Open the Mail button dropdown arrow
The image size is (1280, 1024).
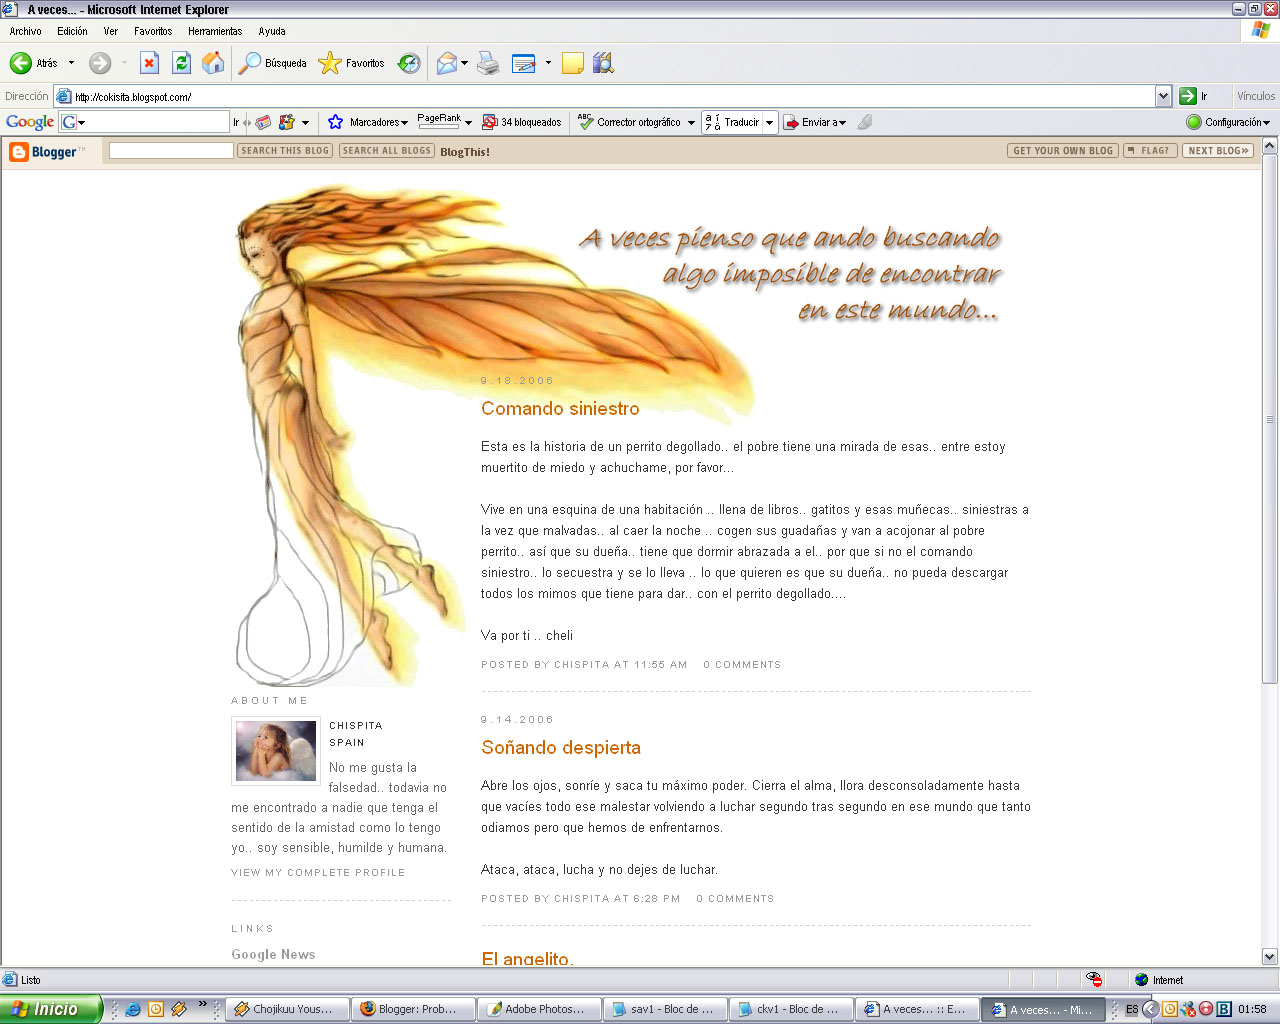465,63
